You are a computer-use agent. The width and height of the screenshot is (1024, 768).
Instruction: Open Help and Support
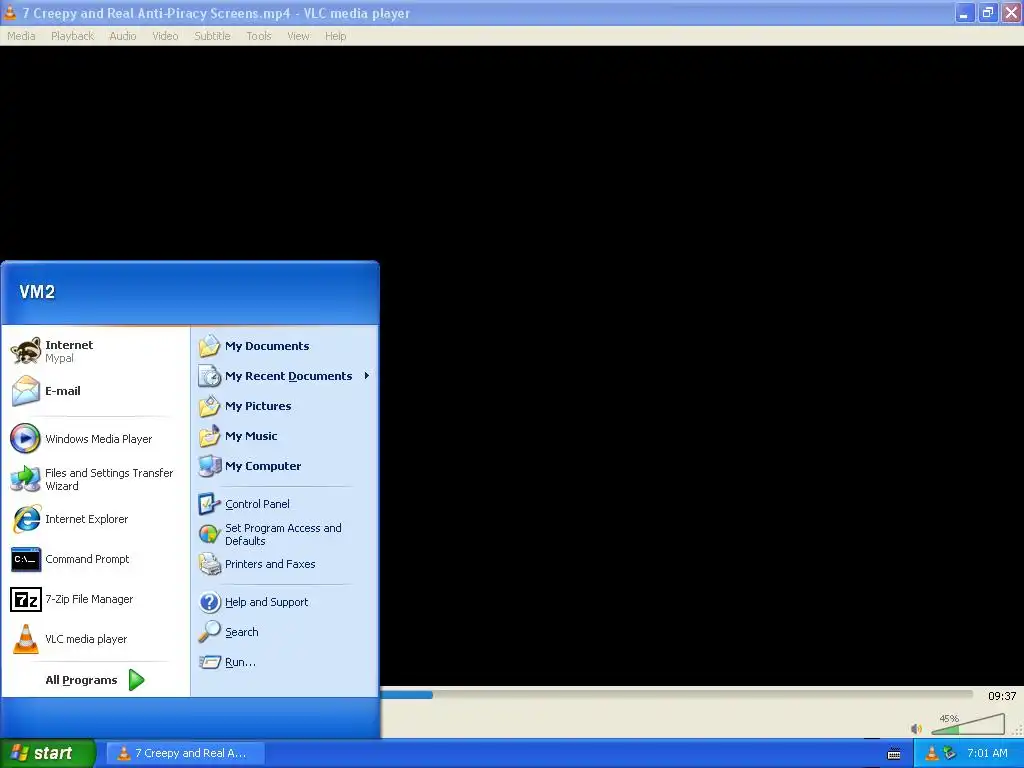(x=285, y=602)
